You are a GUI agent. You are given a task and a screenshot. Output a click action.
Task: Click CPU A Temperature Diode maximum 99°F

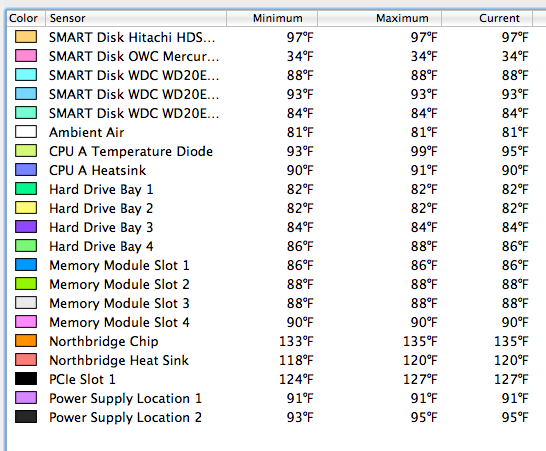click(x=424, y=151)
